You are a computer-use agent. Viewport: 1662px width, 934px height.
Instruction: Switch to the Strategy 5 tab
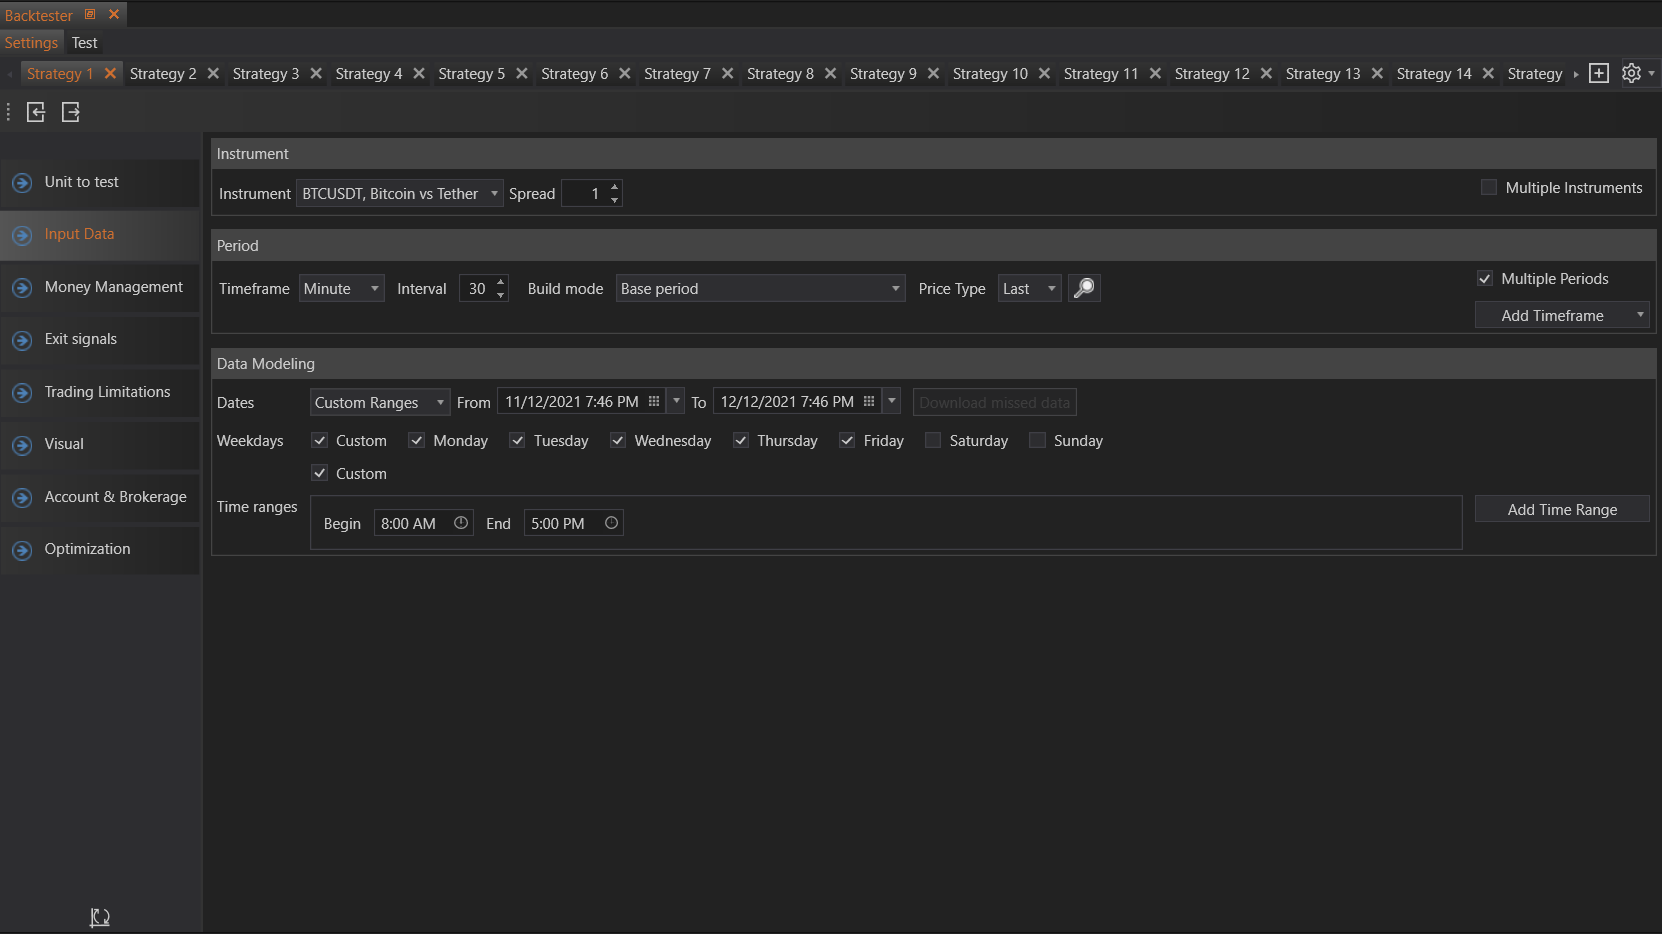click(x=471, y=74)
